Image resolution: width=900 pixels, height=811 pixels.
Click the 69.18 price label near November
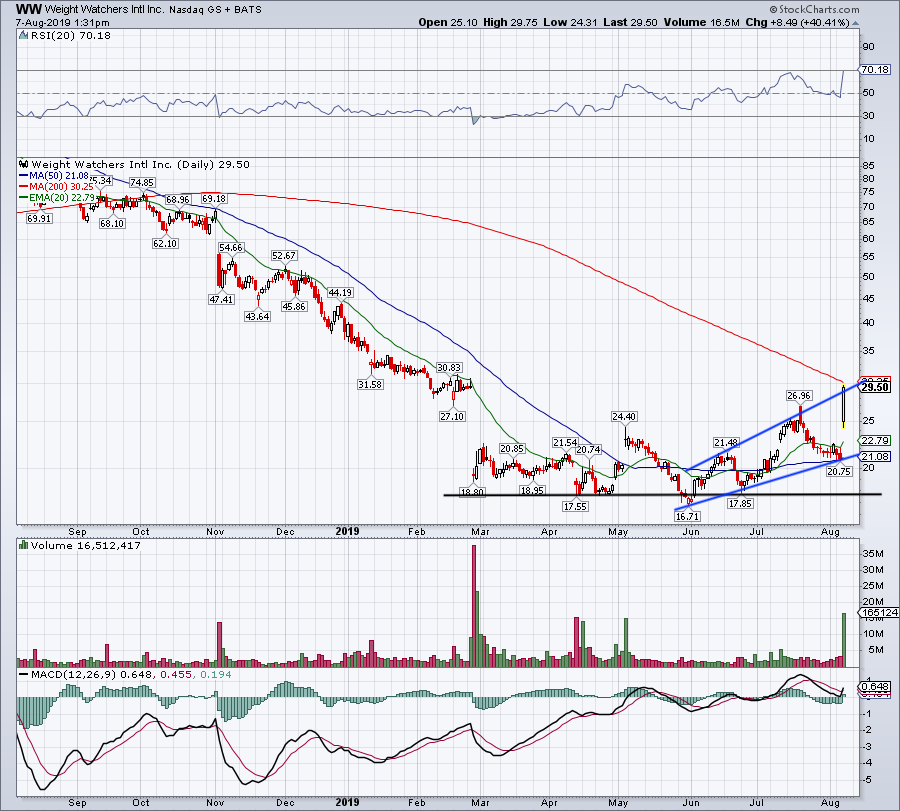[214, 199]
